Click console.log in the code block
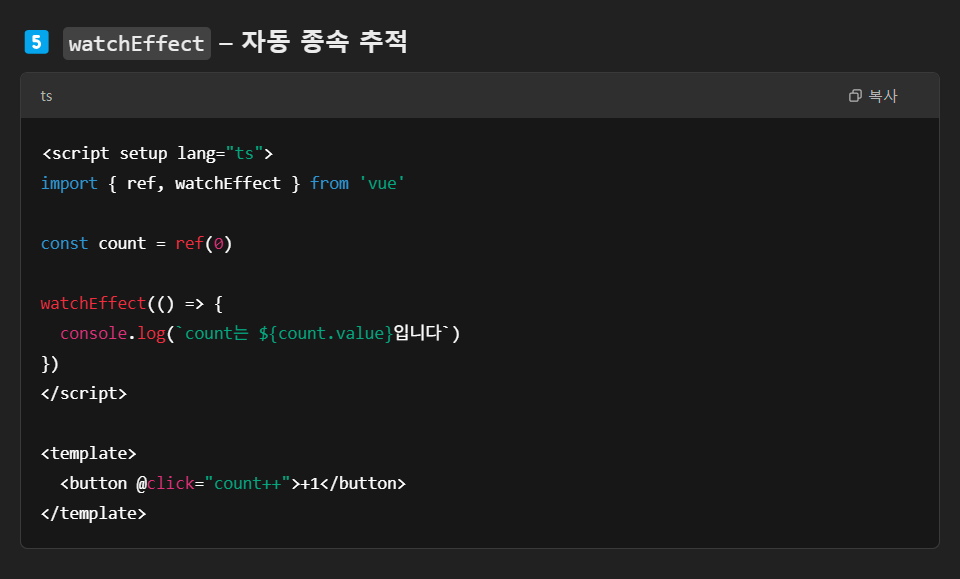The width and height of the screenshot is (960, 579). tap(113, 334)
